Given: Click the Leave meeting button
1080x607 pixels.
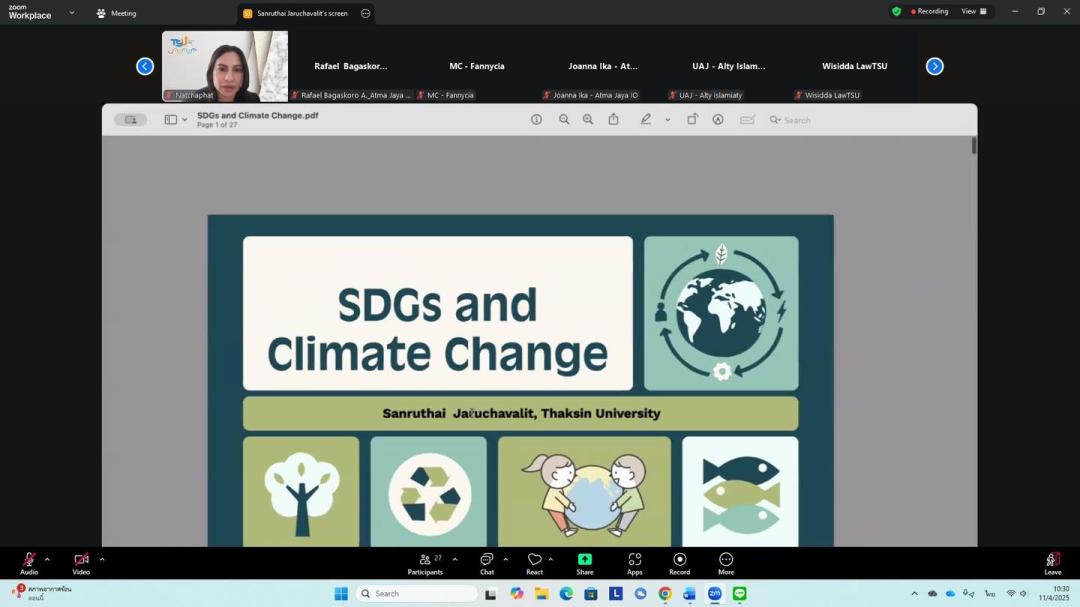Looking at the screenshot, I should click(x=1052, y=562).
